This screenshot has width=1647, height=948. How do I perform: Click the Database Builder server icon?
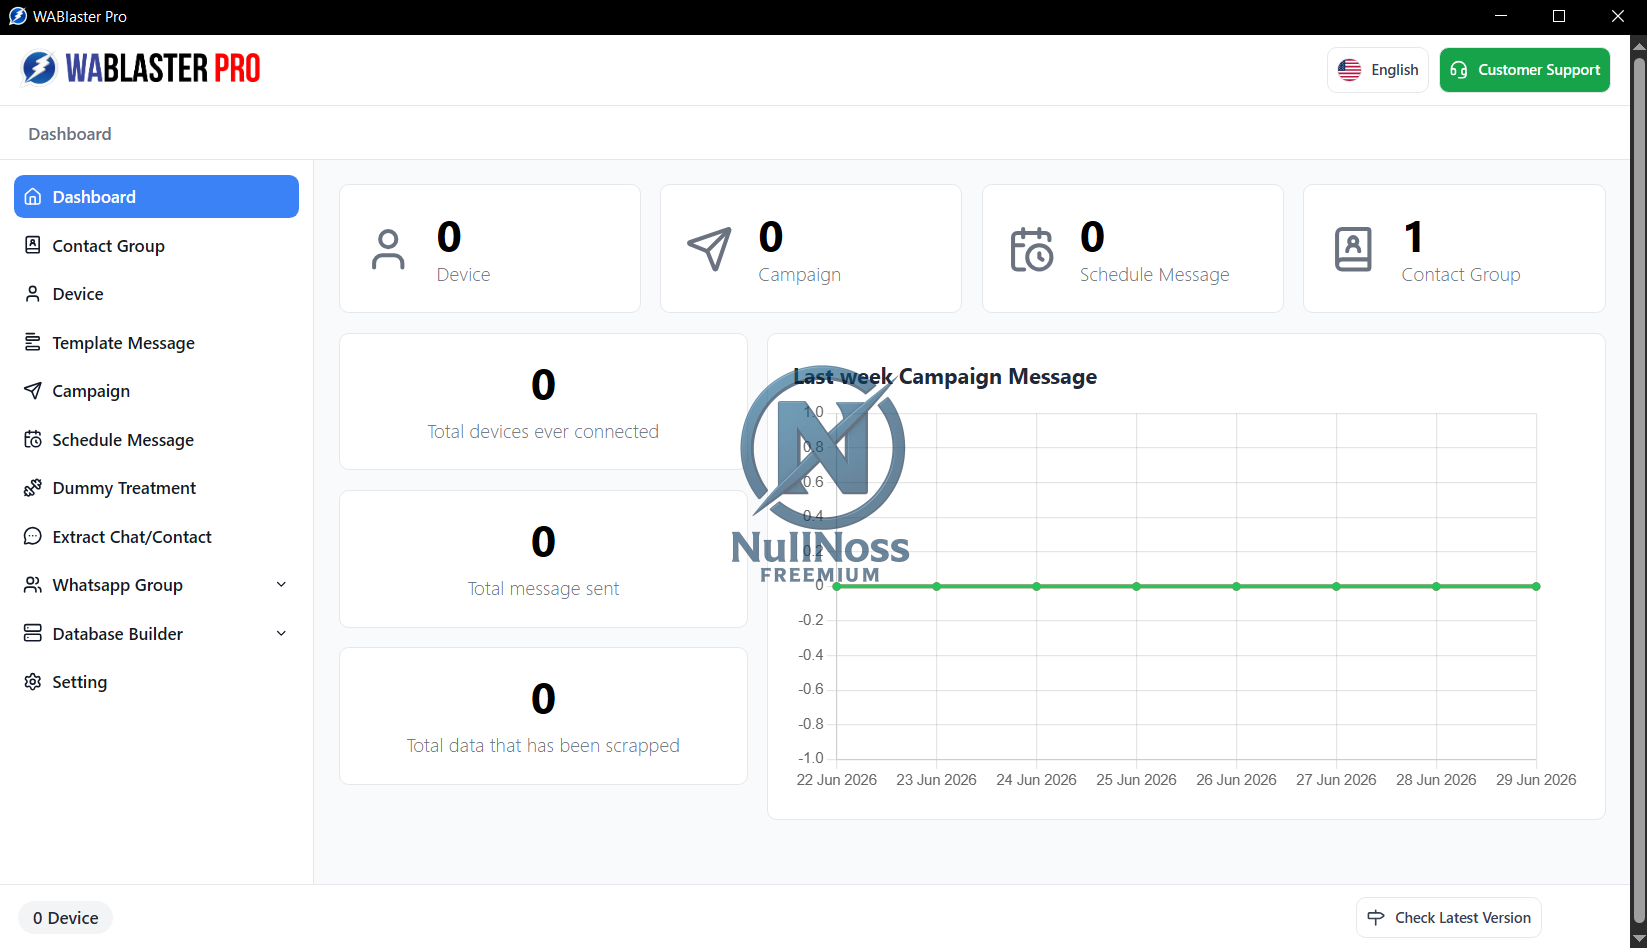(x=33, y=633)
